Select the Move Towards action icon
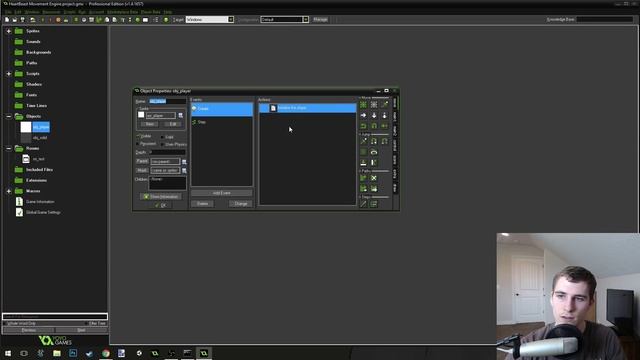The image size is (640, 360). point(384,105)
